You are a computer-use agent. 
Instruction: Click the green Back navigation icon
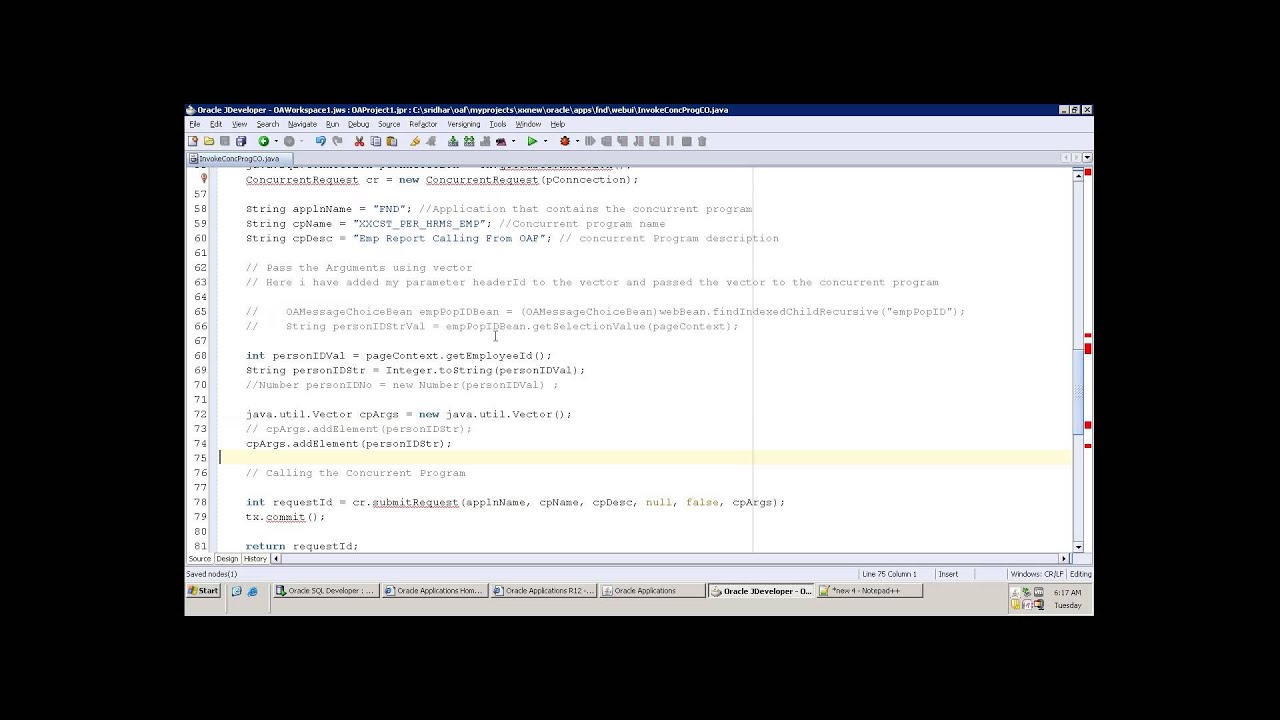pos(263,141)
